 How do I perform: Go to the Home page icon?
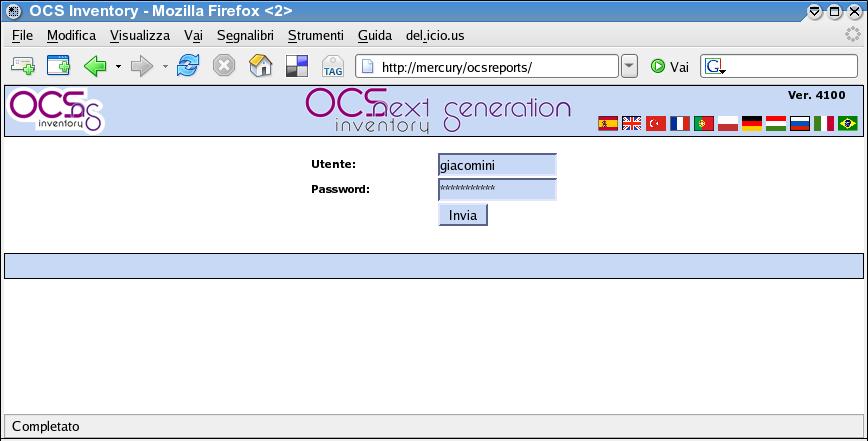pos(260,67)
